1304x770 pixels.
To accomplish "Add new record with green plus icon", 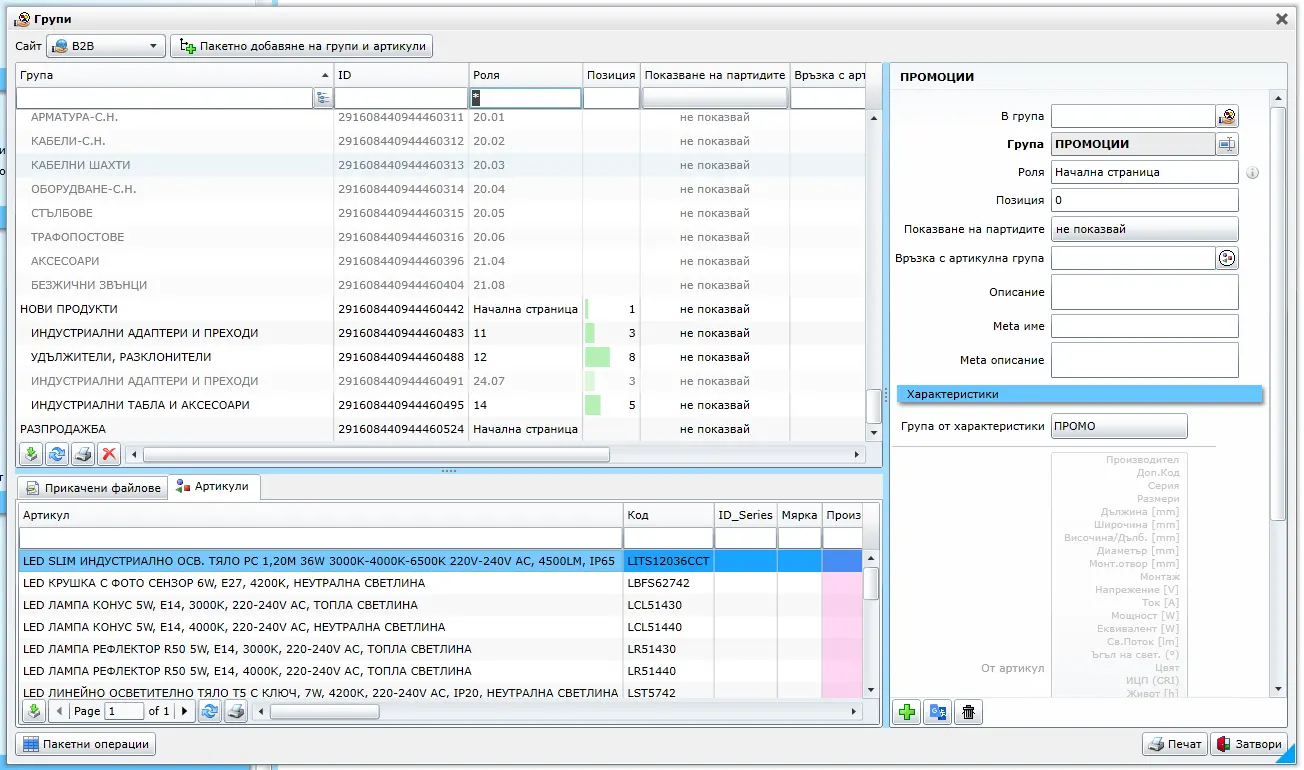I will pos(907,712).
